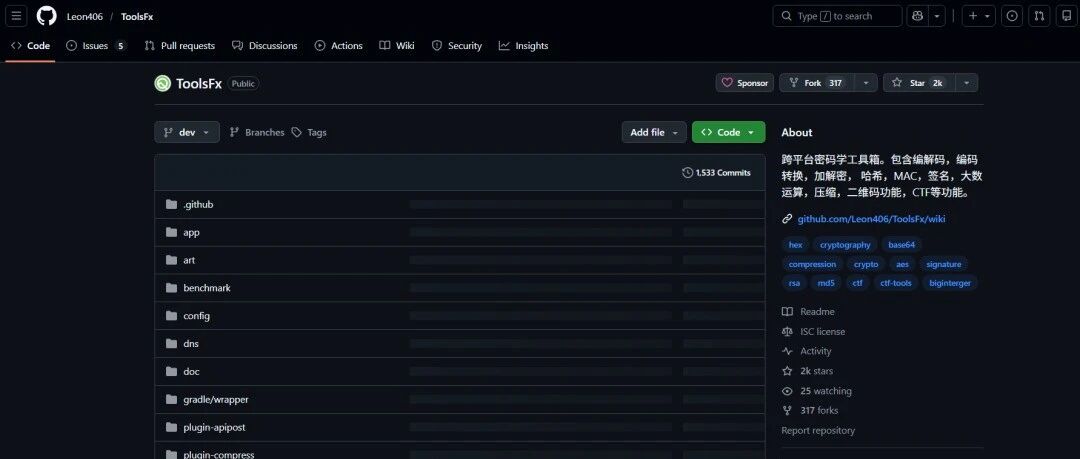The height and width of the screenshot is (459, 1080).
Task: Click the .github folder icon
Action: coord(172,205)
